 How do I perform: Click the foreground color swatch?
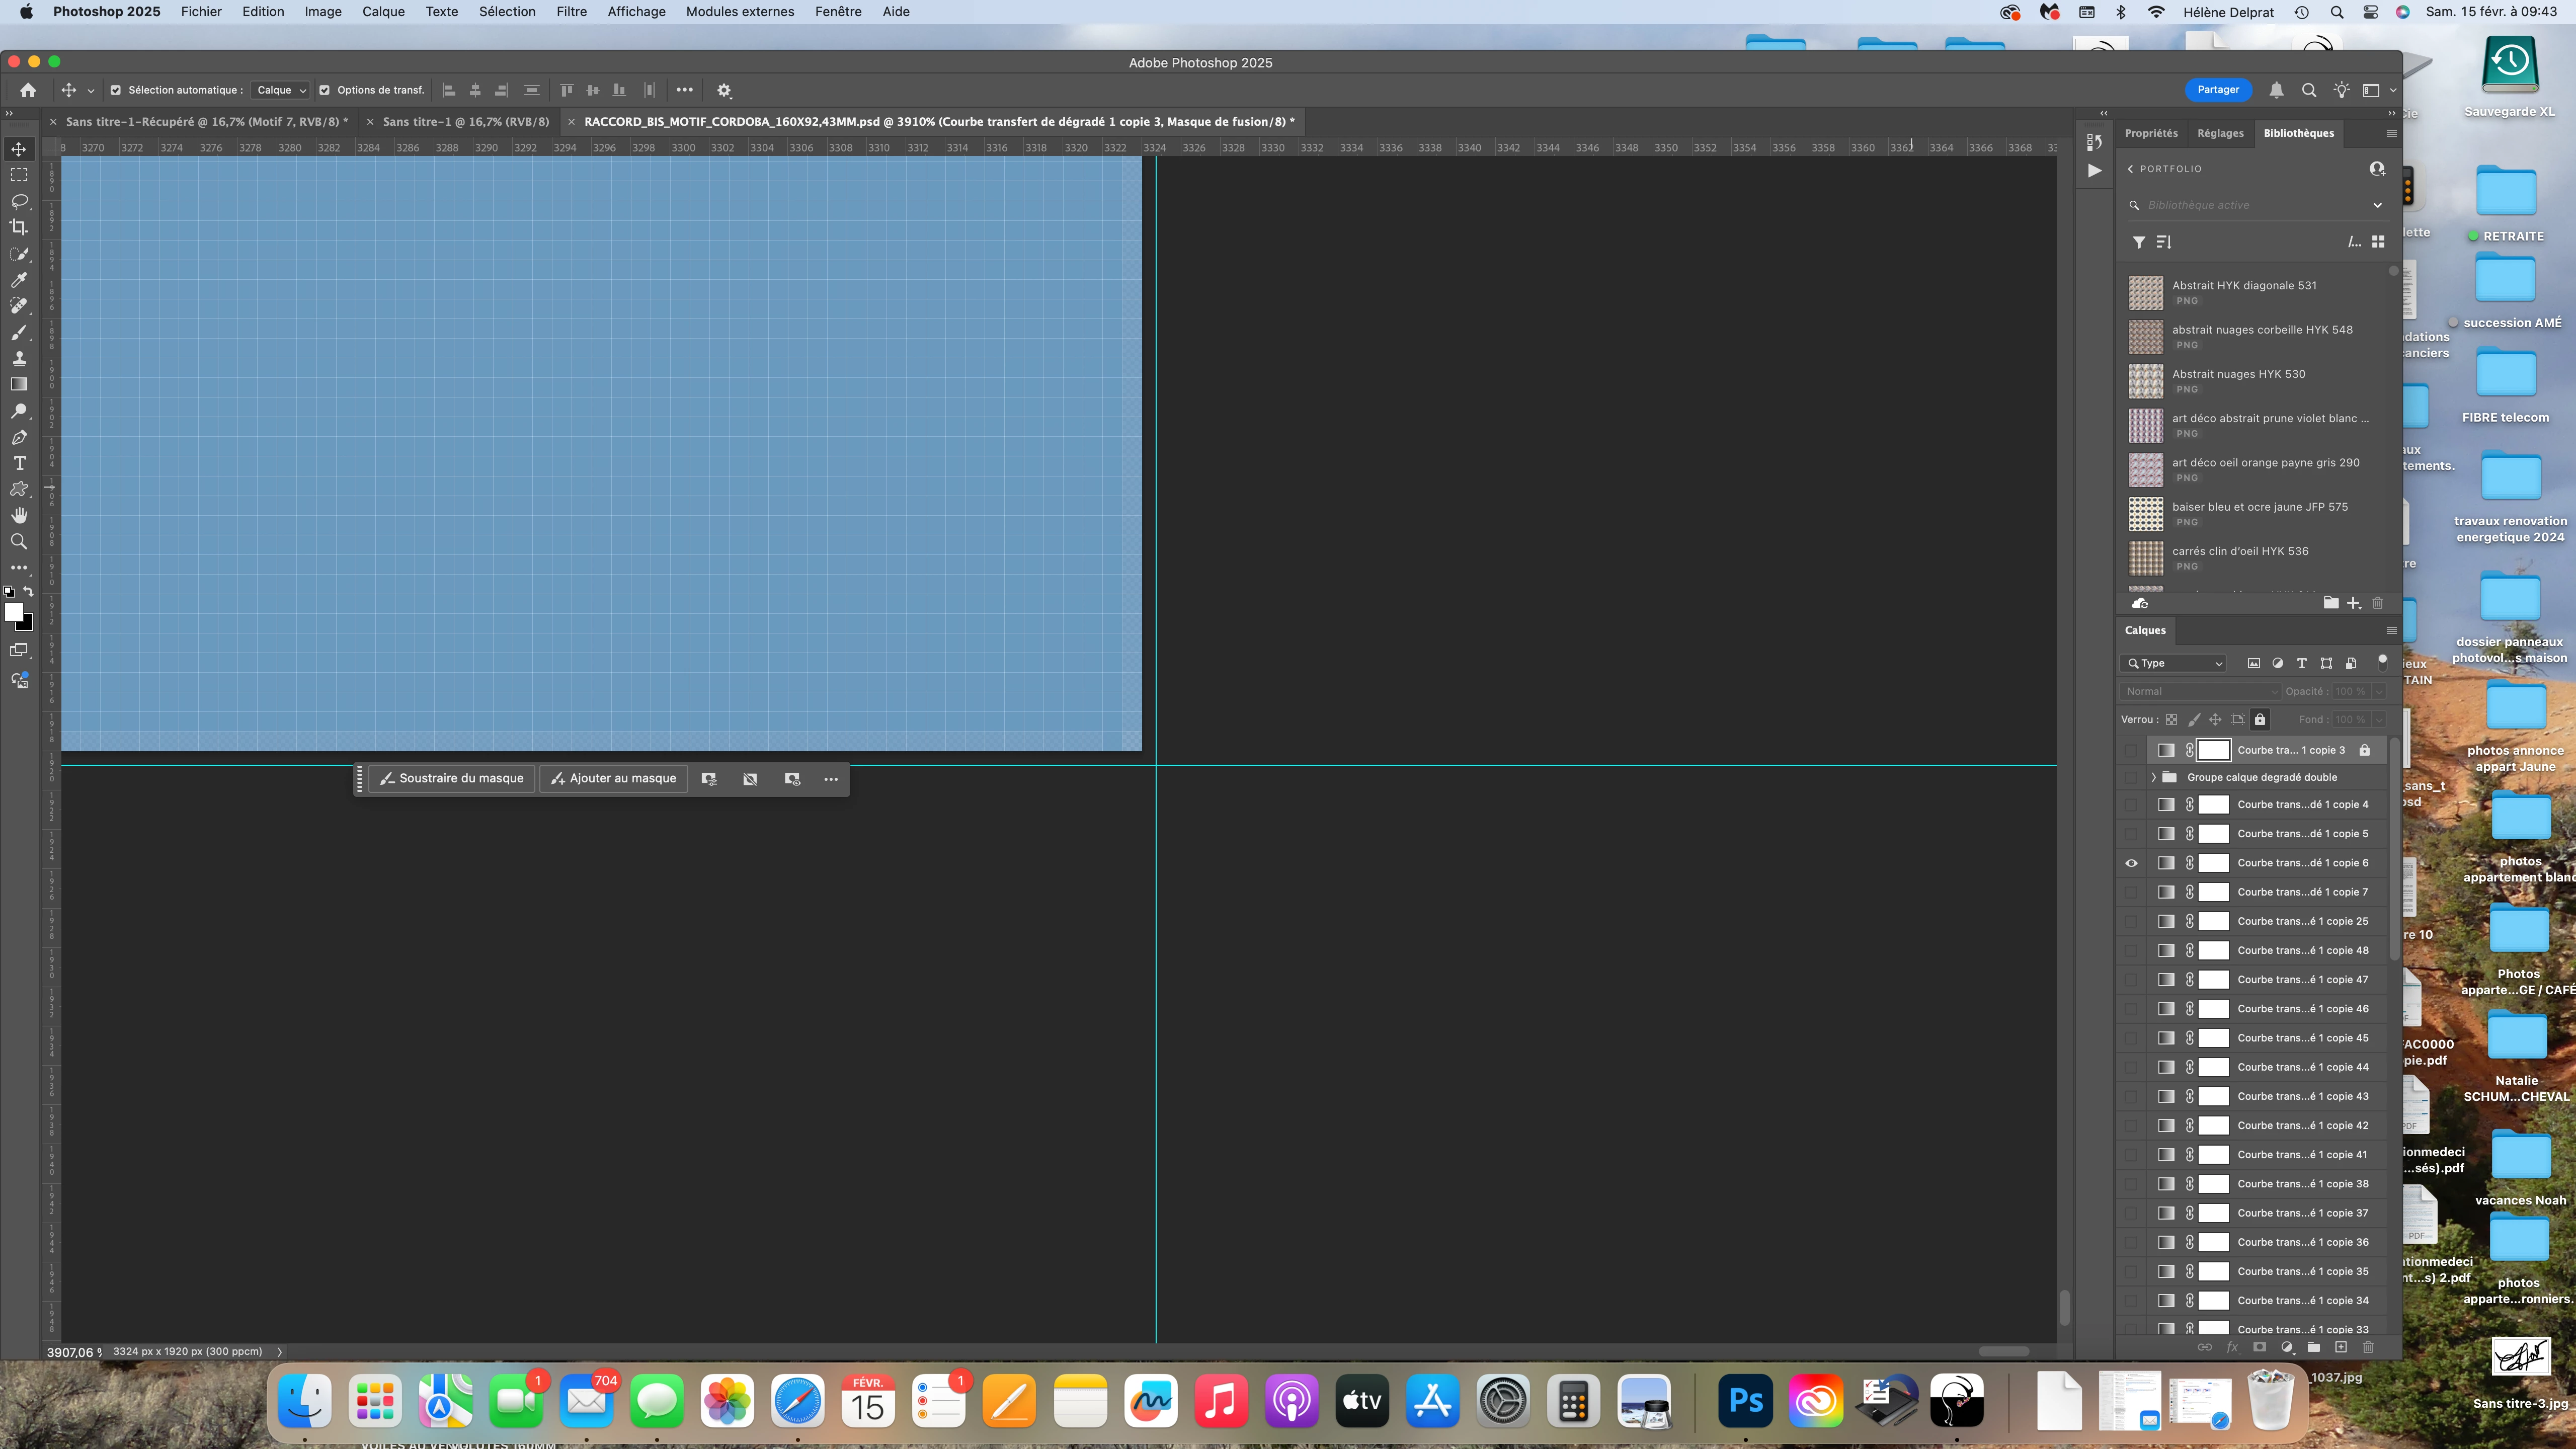(13, 611)
